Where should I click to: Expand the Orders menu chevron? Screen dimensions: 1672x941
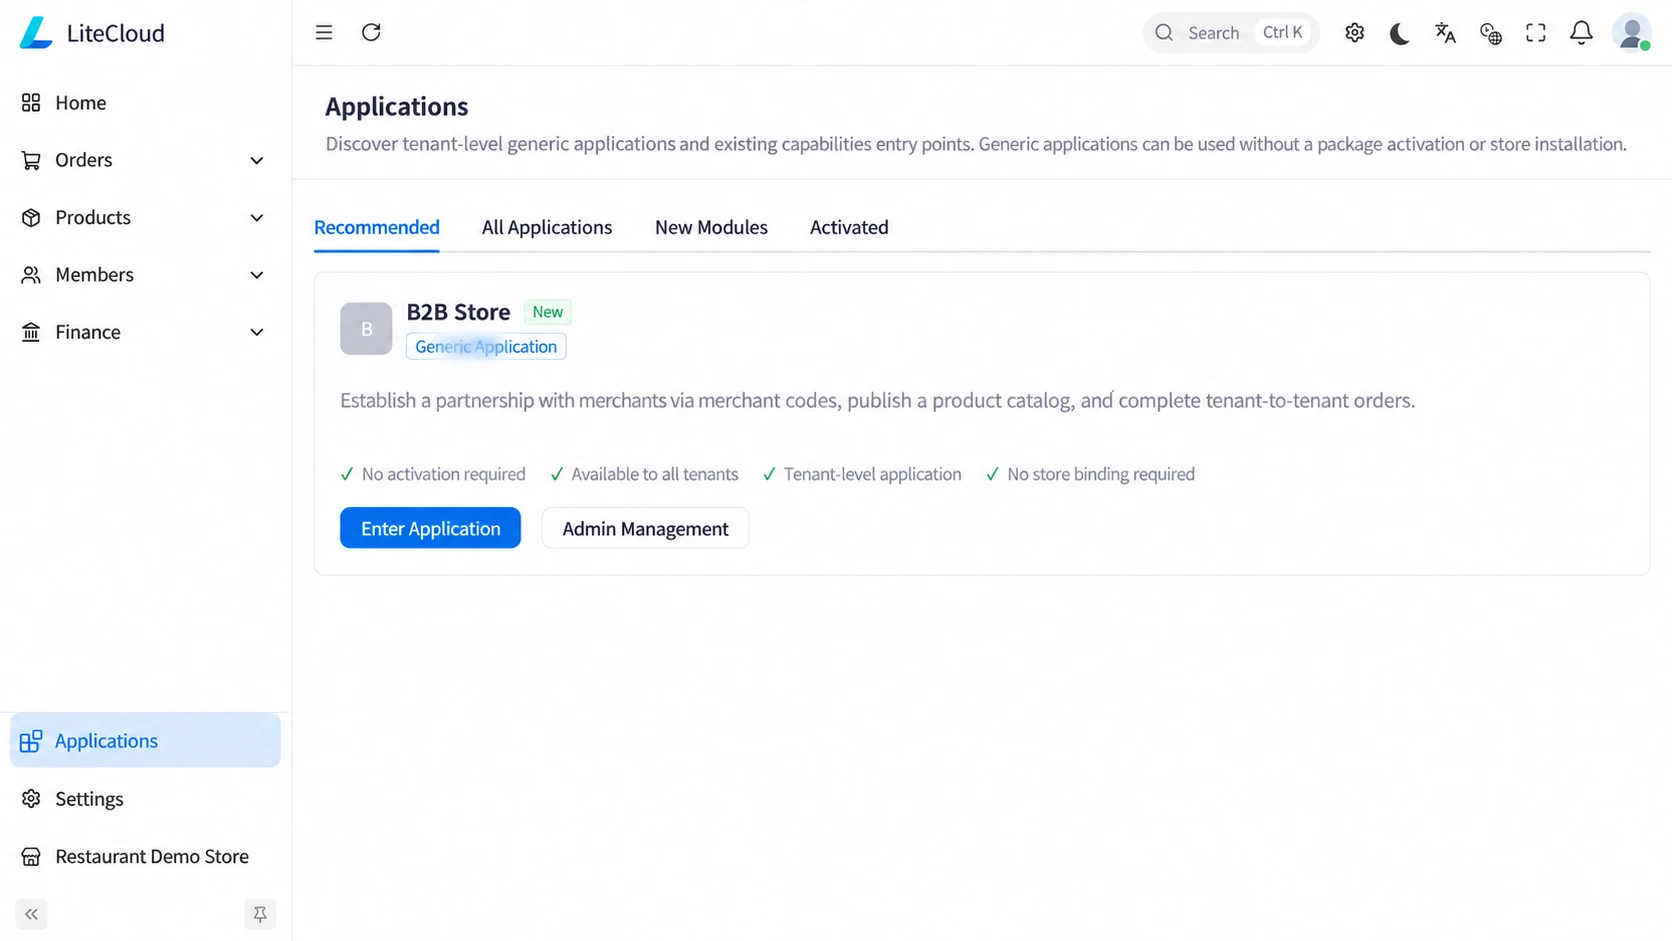tap(257, 161)
